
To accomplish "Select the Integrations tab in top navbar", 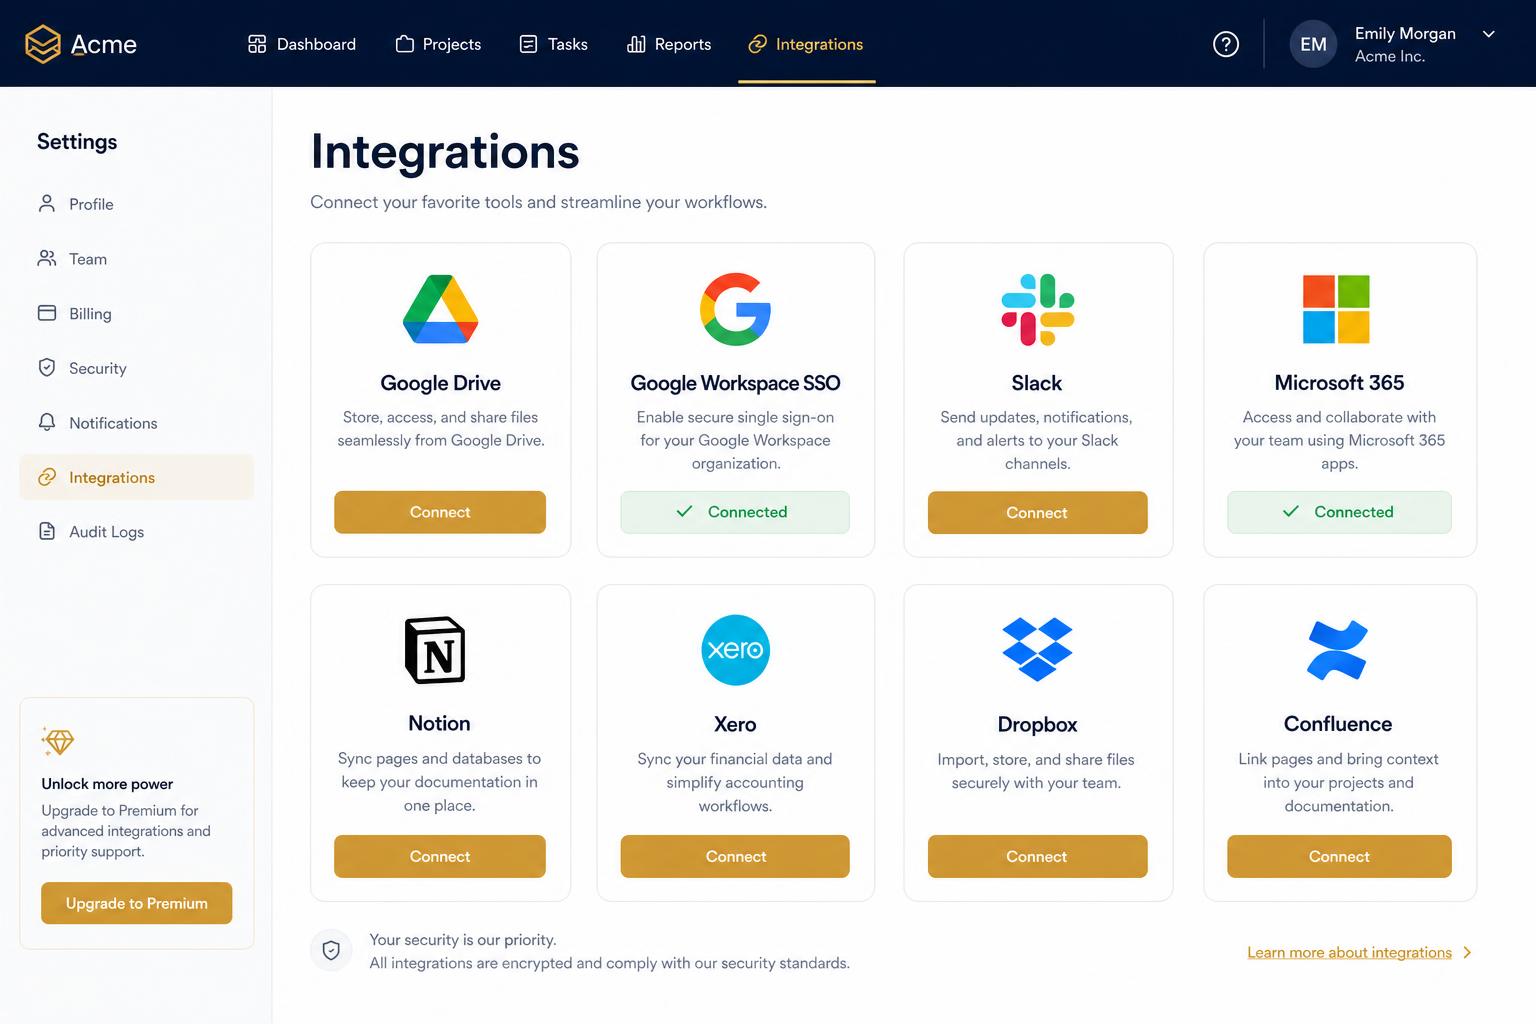I will click(x=806, y=44).
